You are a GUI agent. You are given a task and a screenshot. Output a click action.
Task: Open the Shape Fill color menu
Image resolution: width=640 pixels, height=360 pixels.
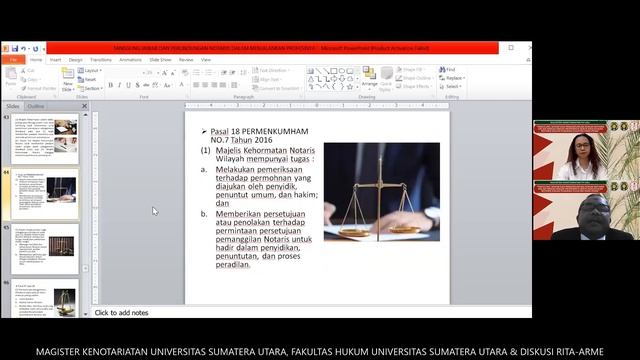pyautogui.click(x=411, y=70)
